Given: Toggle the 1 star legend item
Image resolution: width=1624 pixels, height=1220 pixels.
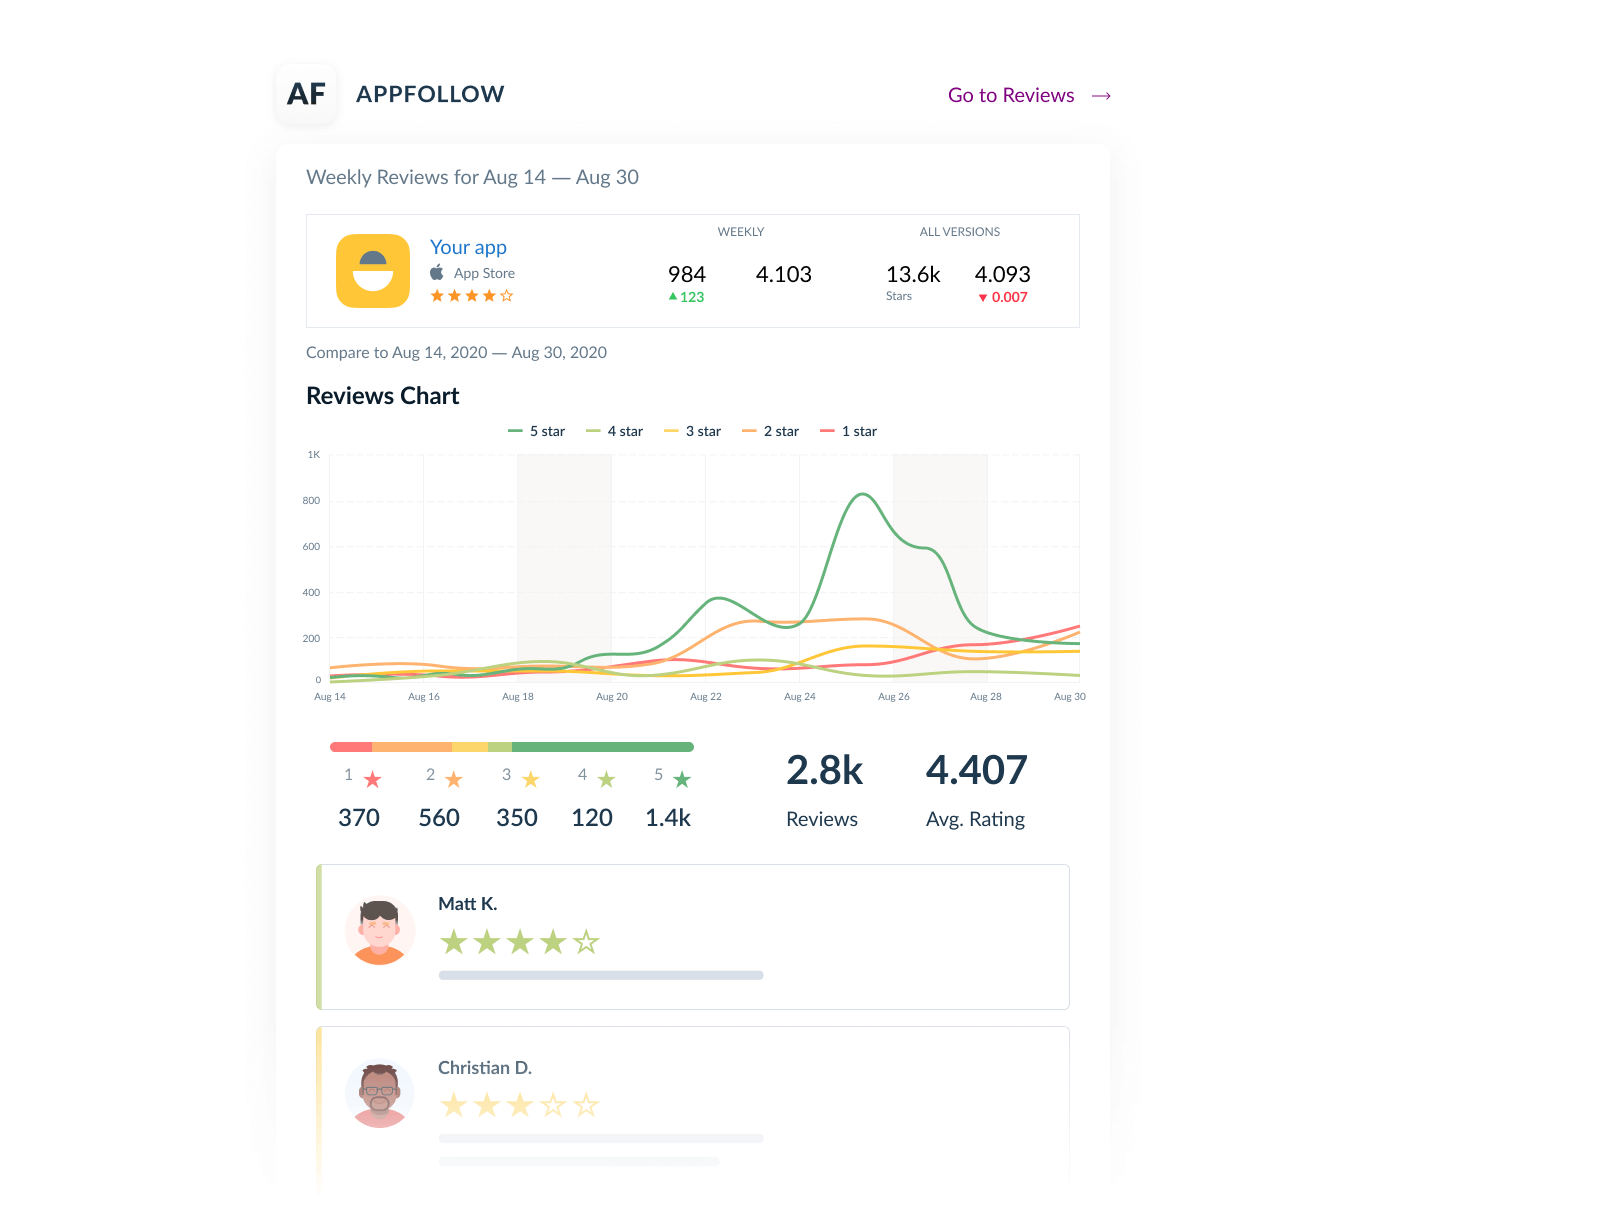Looking at the screenshot, I should (849, 431).
